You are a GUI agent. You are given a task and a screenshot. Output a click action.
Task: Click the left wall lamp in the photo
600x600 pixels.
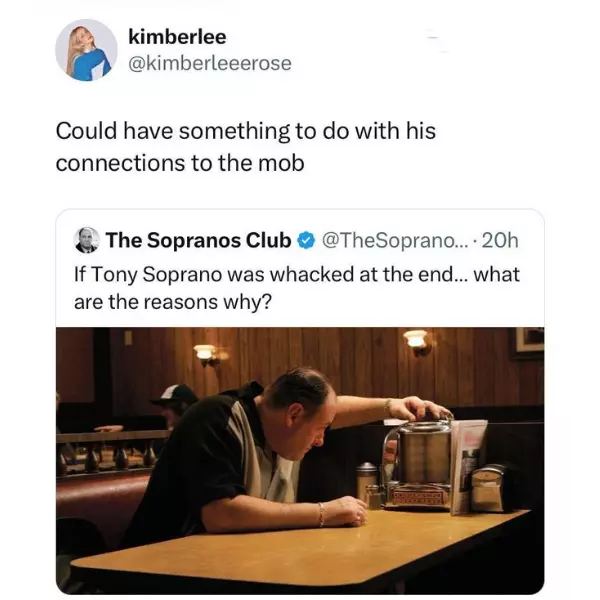pos(206,352)
